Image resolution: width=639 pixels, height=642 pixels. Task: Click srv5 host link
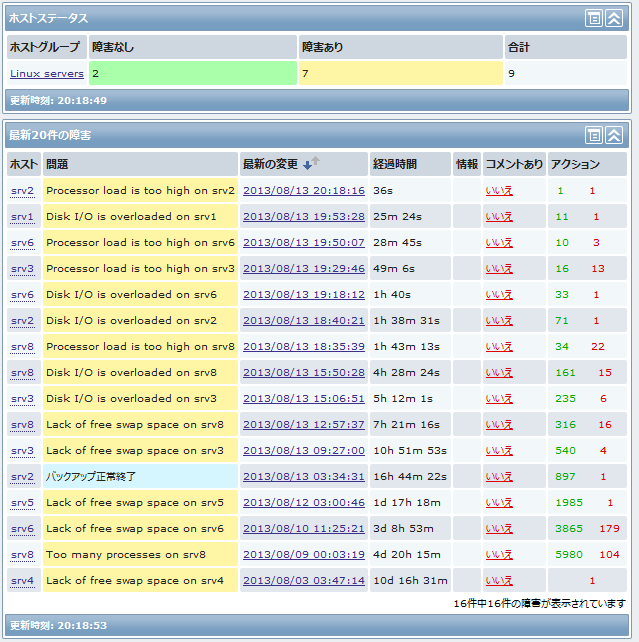[x=23, y=503]
